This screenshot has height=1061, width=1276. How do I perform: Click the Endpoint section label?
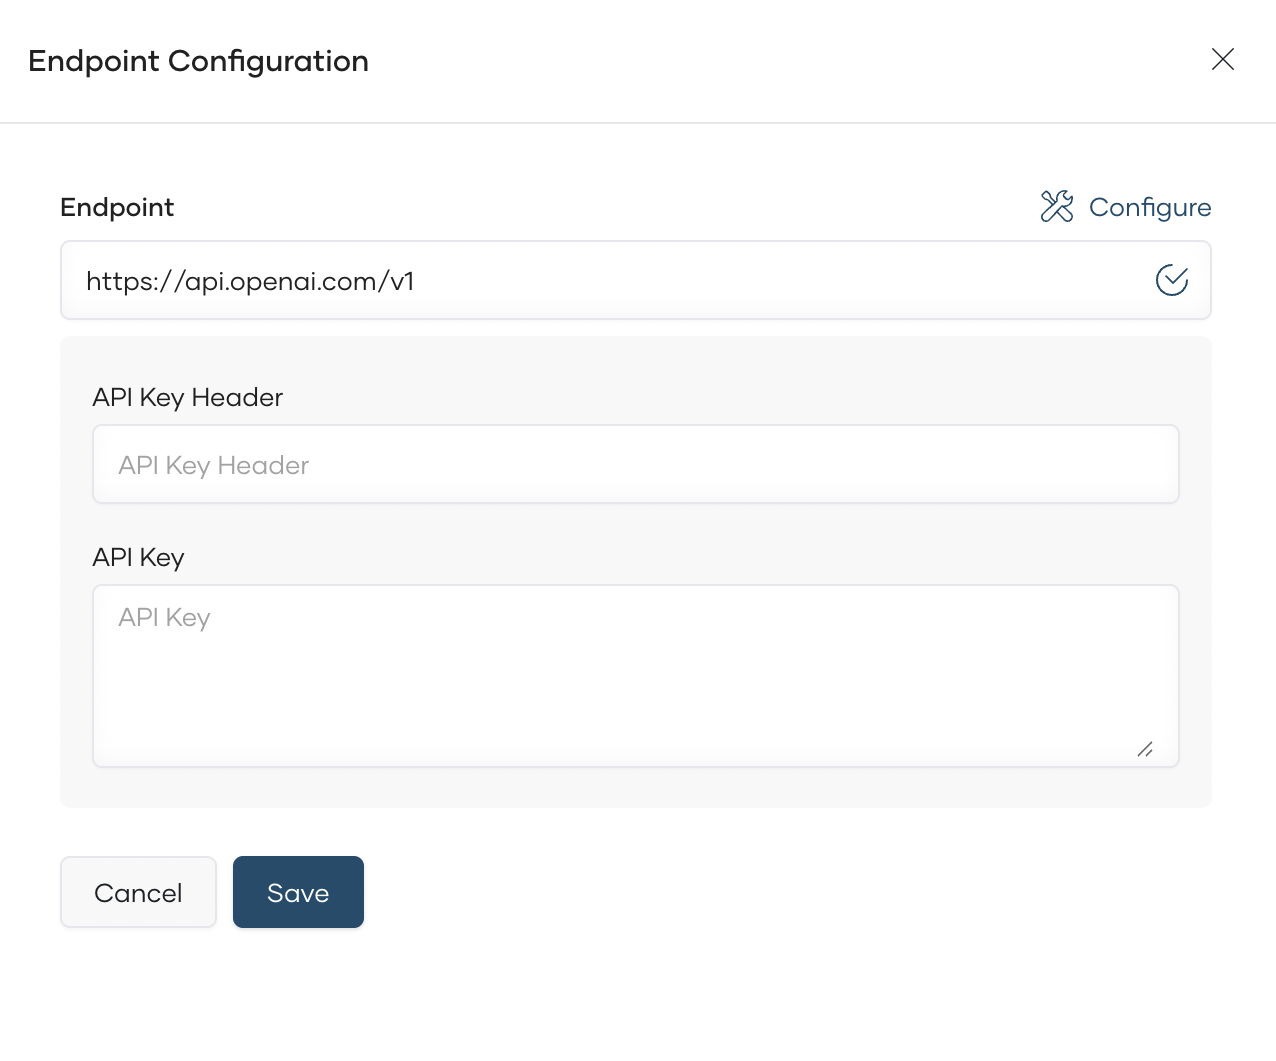click(117, 207)
